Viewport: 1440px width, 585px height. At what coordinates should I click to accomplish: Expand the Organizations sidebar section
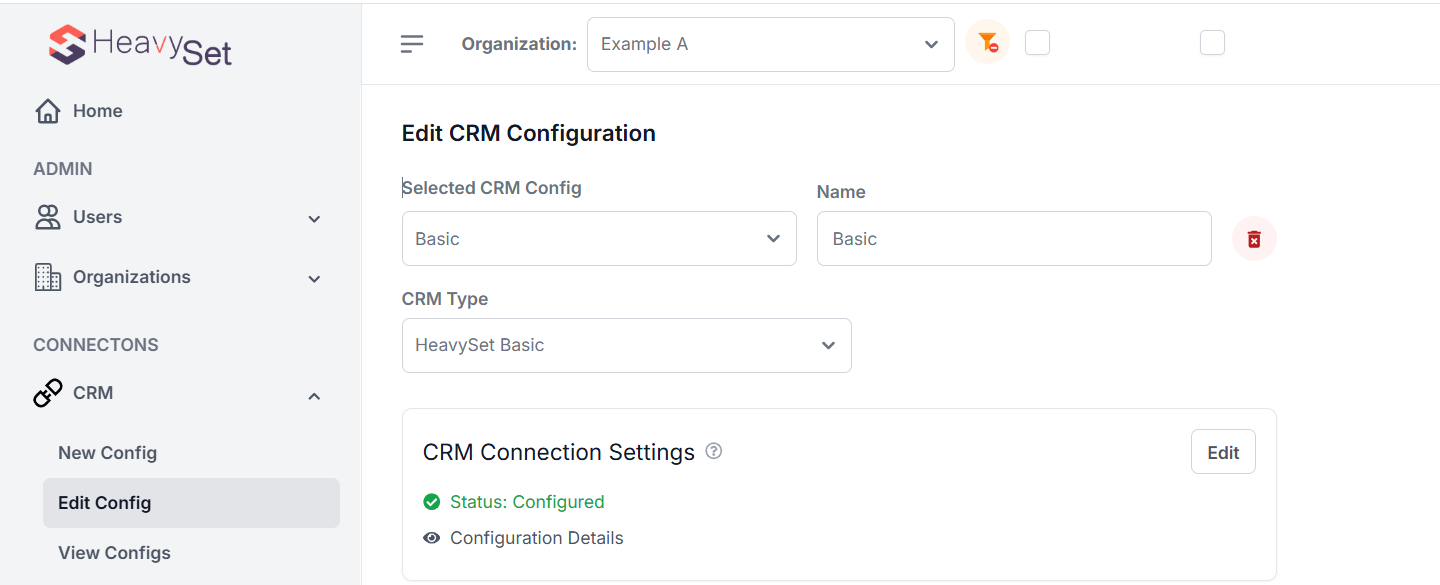coord(180,278)
